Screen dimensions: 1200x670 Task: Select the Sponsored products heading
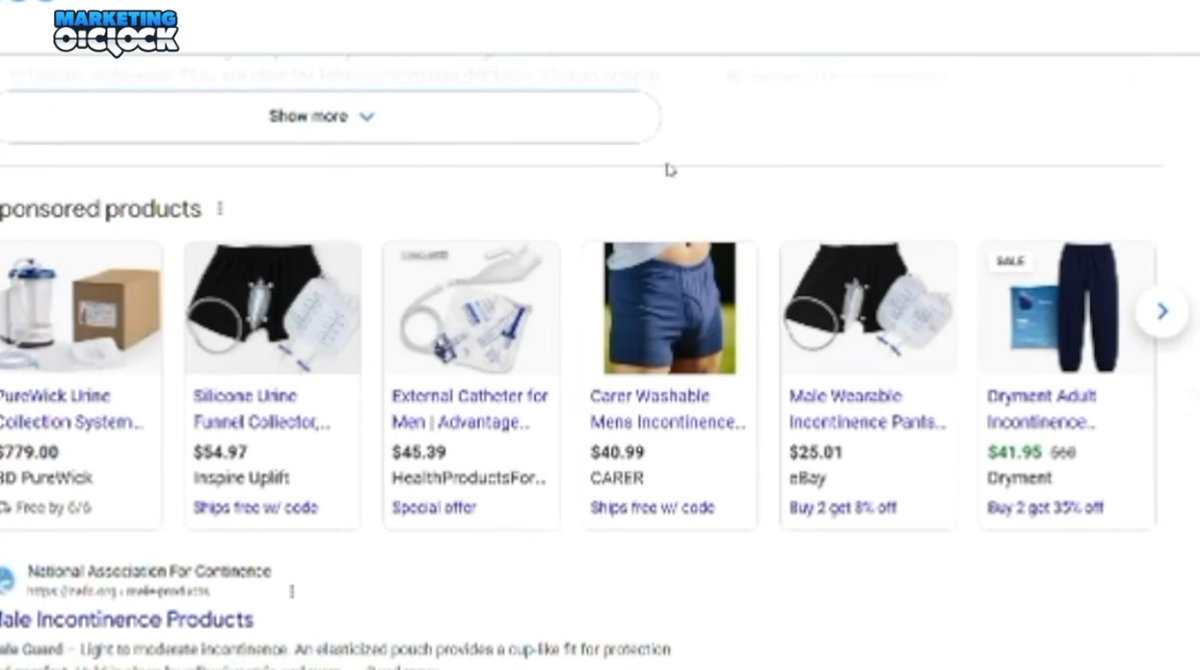pyautogui.click(x=100, y=209)
